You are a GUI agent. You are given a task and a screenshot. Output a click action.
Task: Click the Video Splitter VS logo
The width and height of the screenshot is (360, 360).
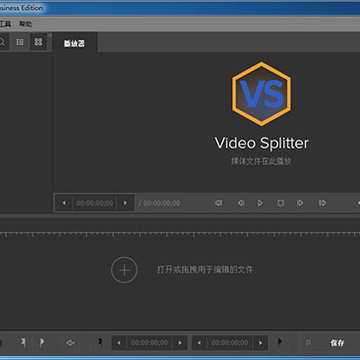[261, 94]
